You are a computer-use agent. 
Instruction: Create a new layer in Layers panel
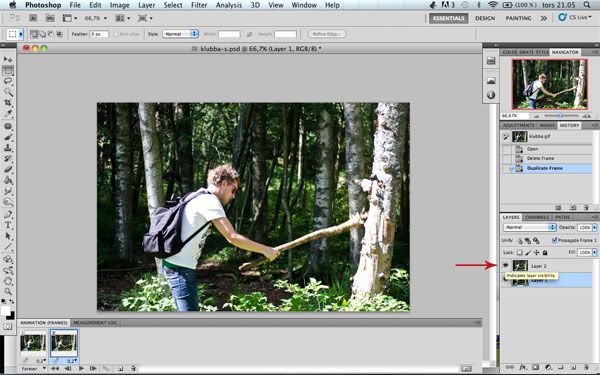coord(573,367)
